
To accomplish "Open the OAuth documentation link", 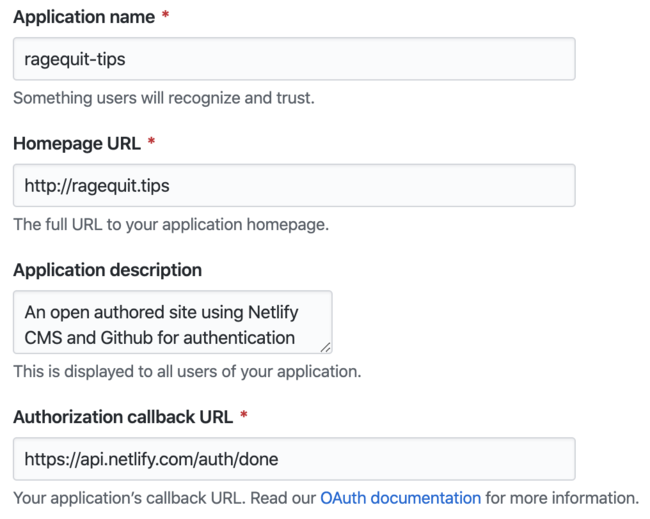I will [400, 498].
